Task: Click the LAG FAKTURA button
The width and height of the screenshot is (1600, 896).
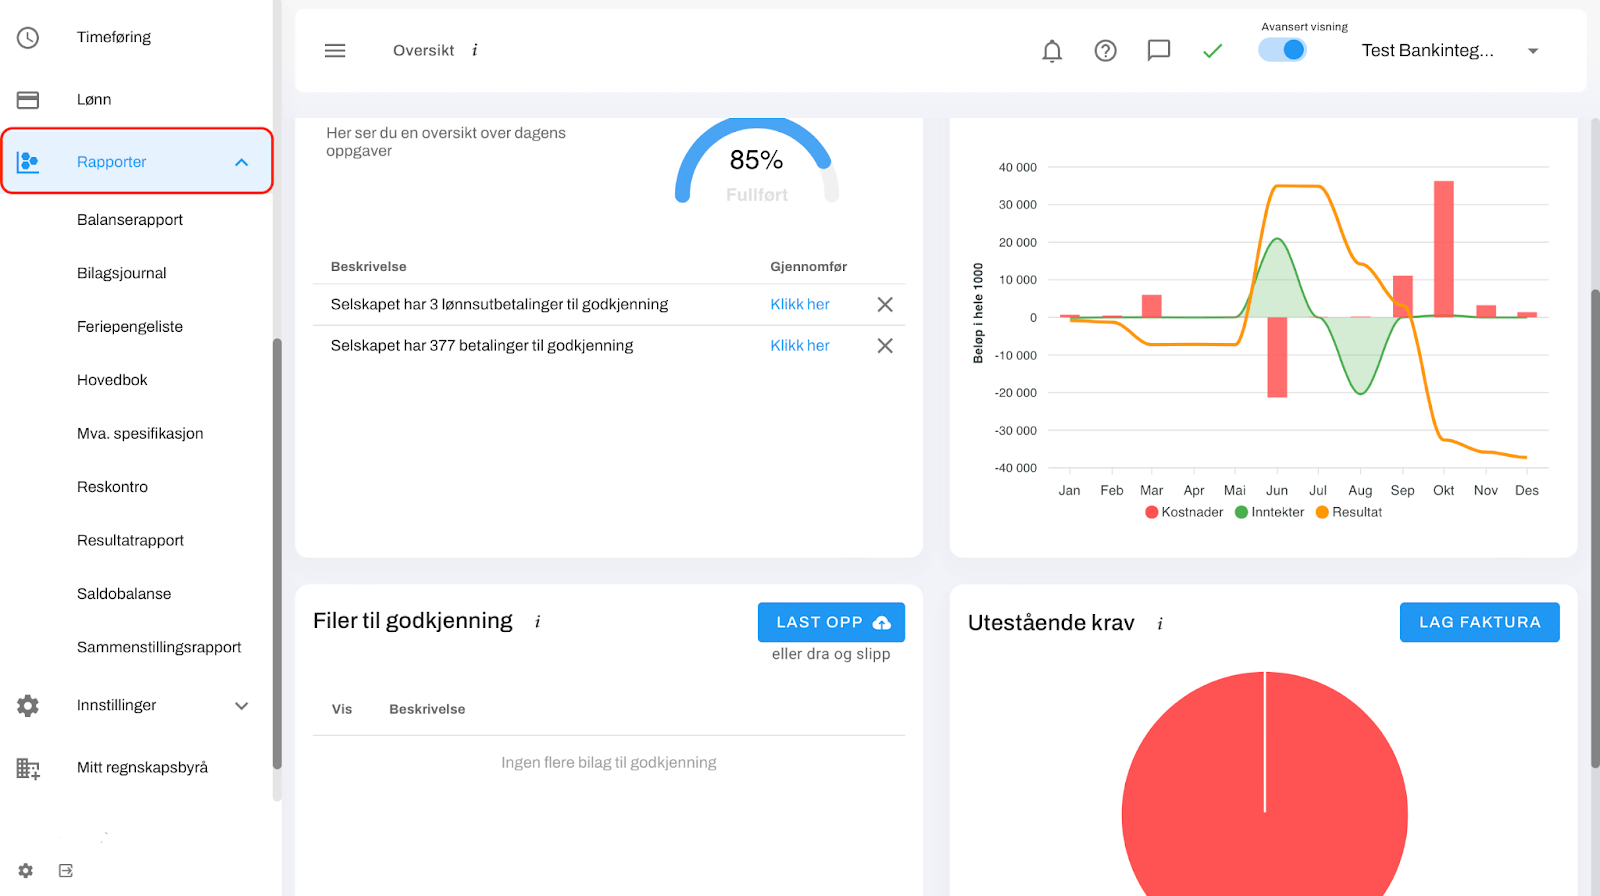Action: (x=1480, y=622)
